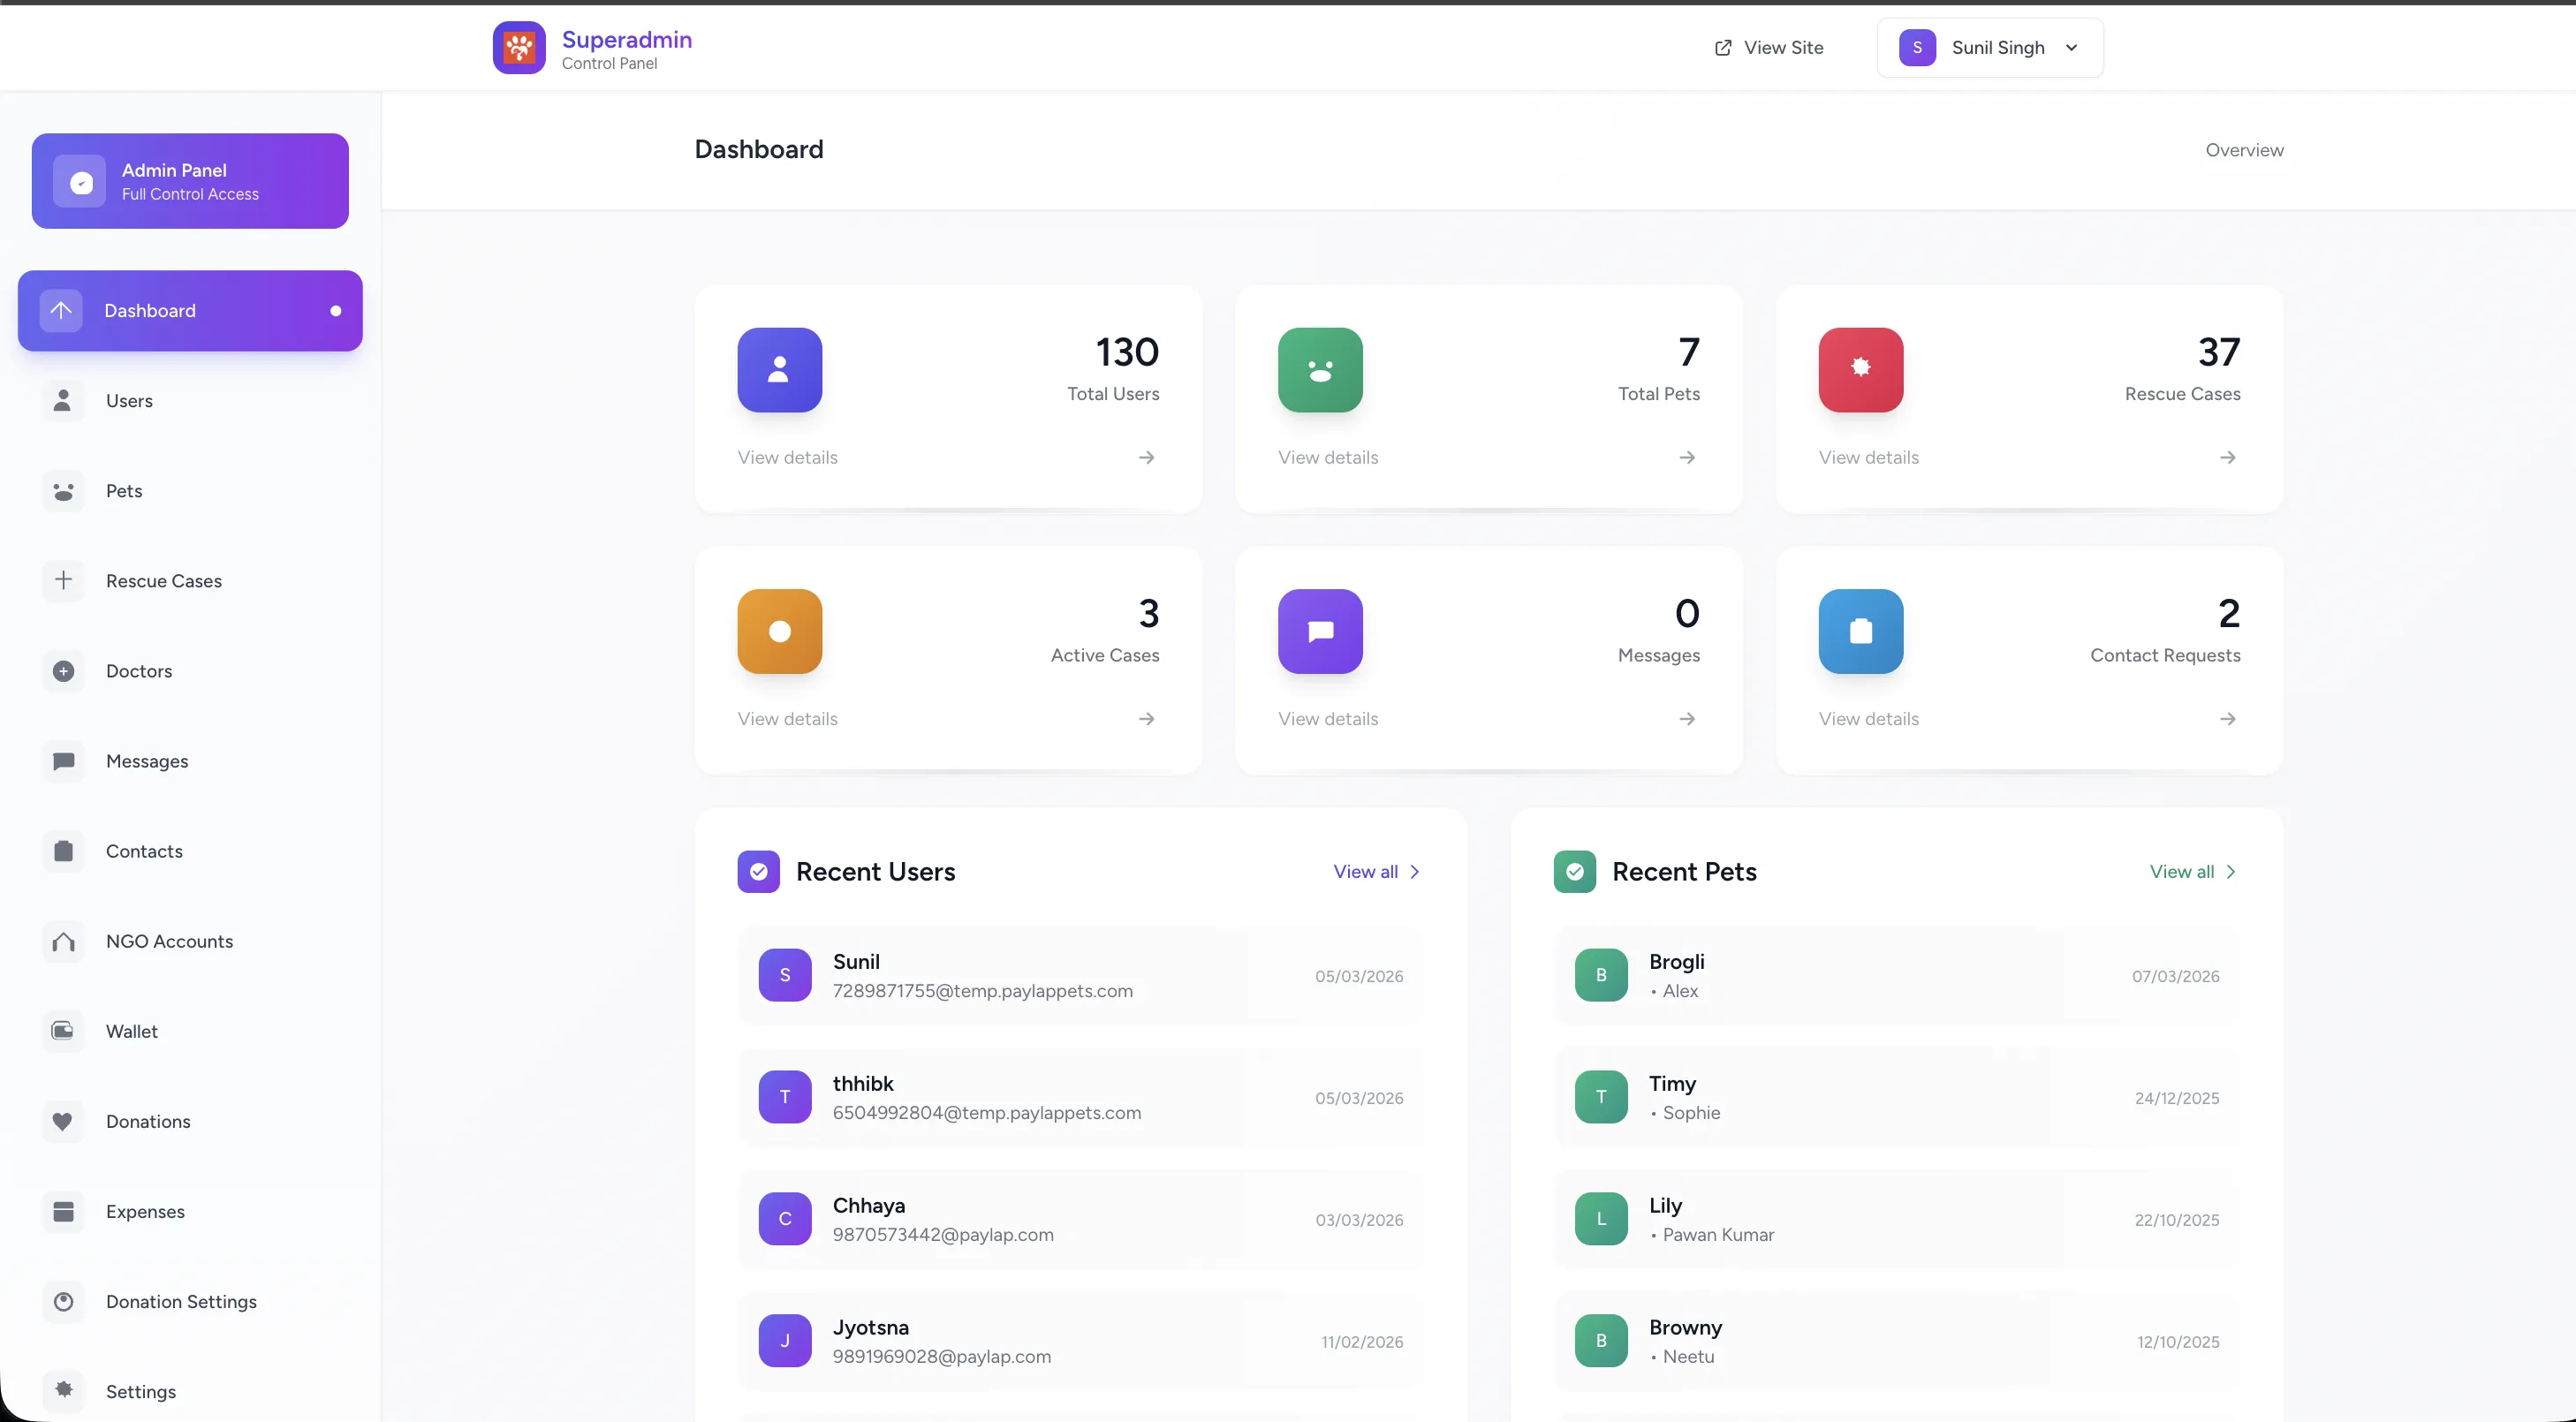Click the View Site button
This screenshot has height=1422, width=2576.
(x=1768, y=47)
